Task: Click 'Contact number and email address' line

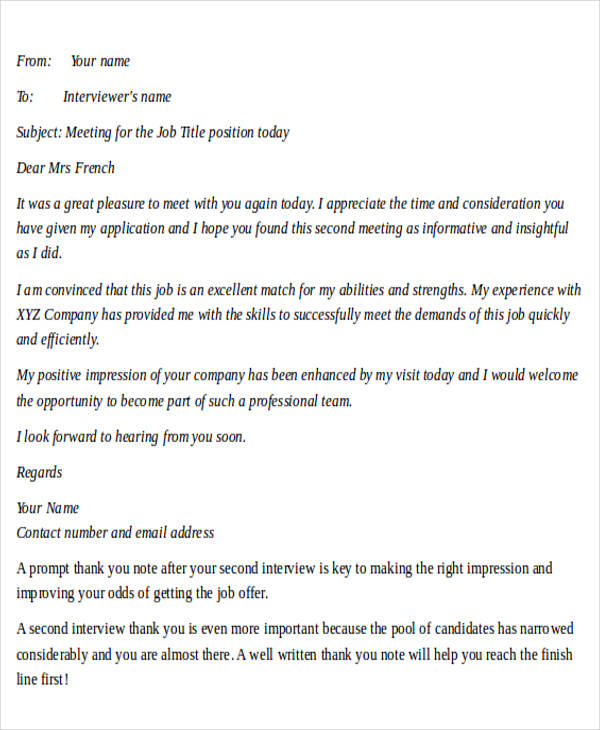Action: [115, 533]
